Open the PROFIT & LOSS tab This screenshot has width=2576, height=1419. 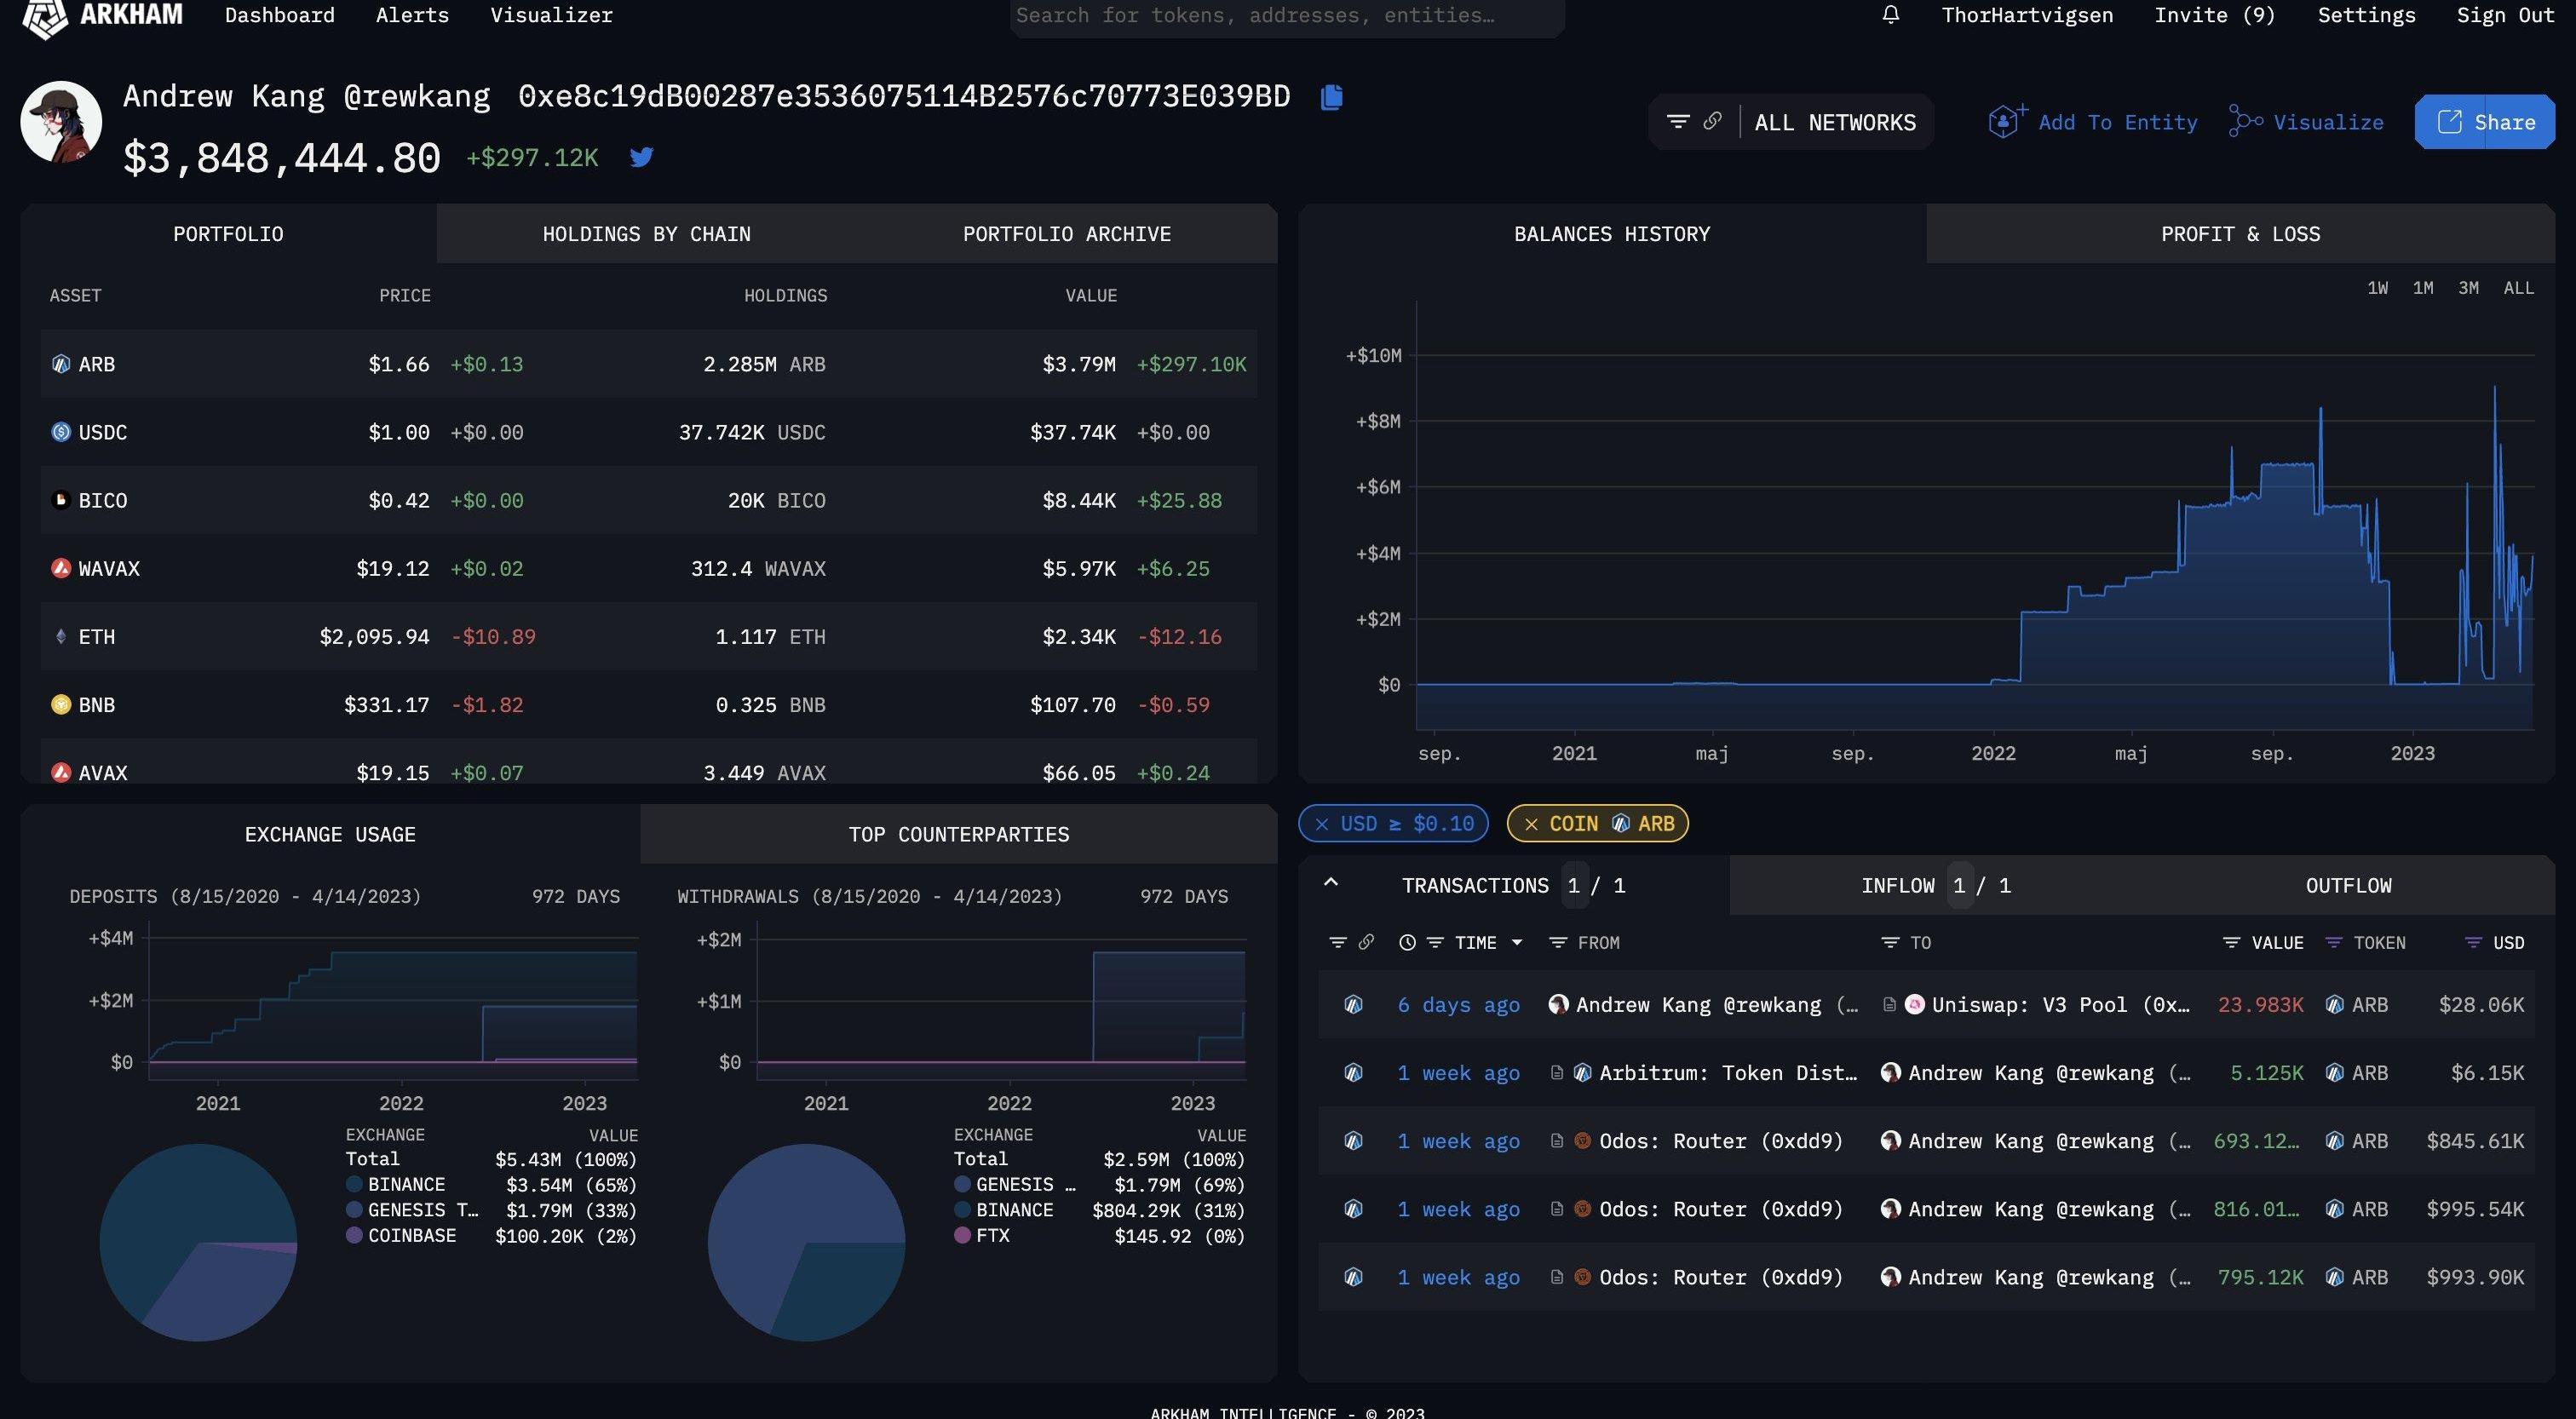[2240, 234]
